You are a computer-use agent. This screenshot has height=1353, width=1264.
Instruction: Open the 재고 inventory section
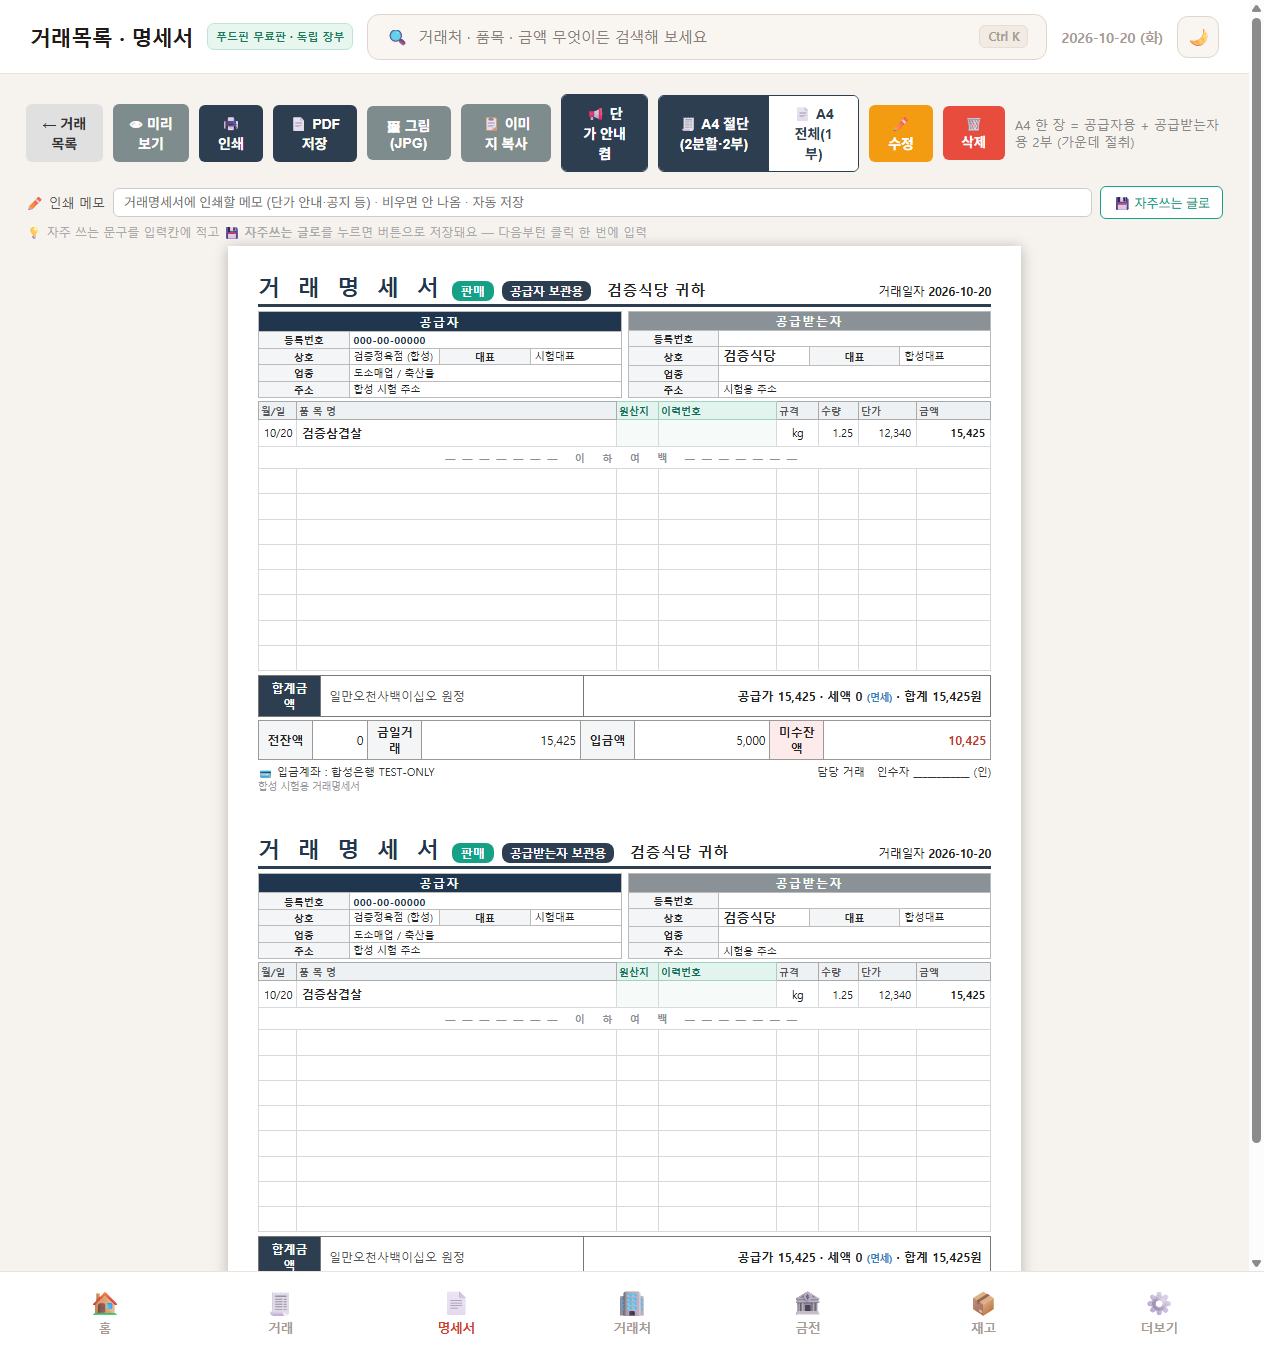[x=983, y=1312]
